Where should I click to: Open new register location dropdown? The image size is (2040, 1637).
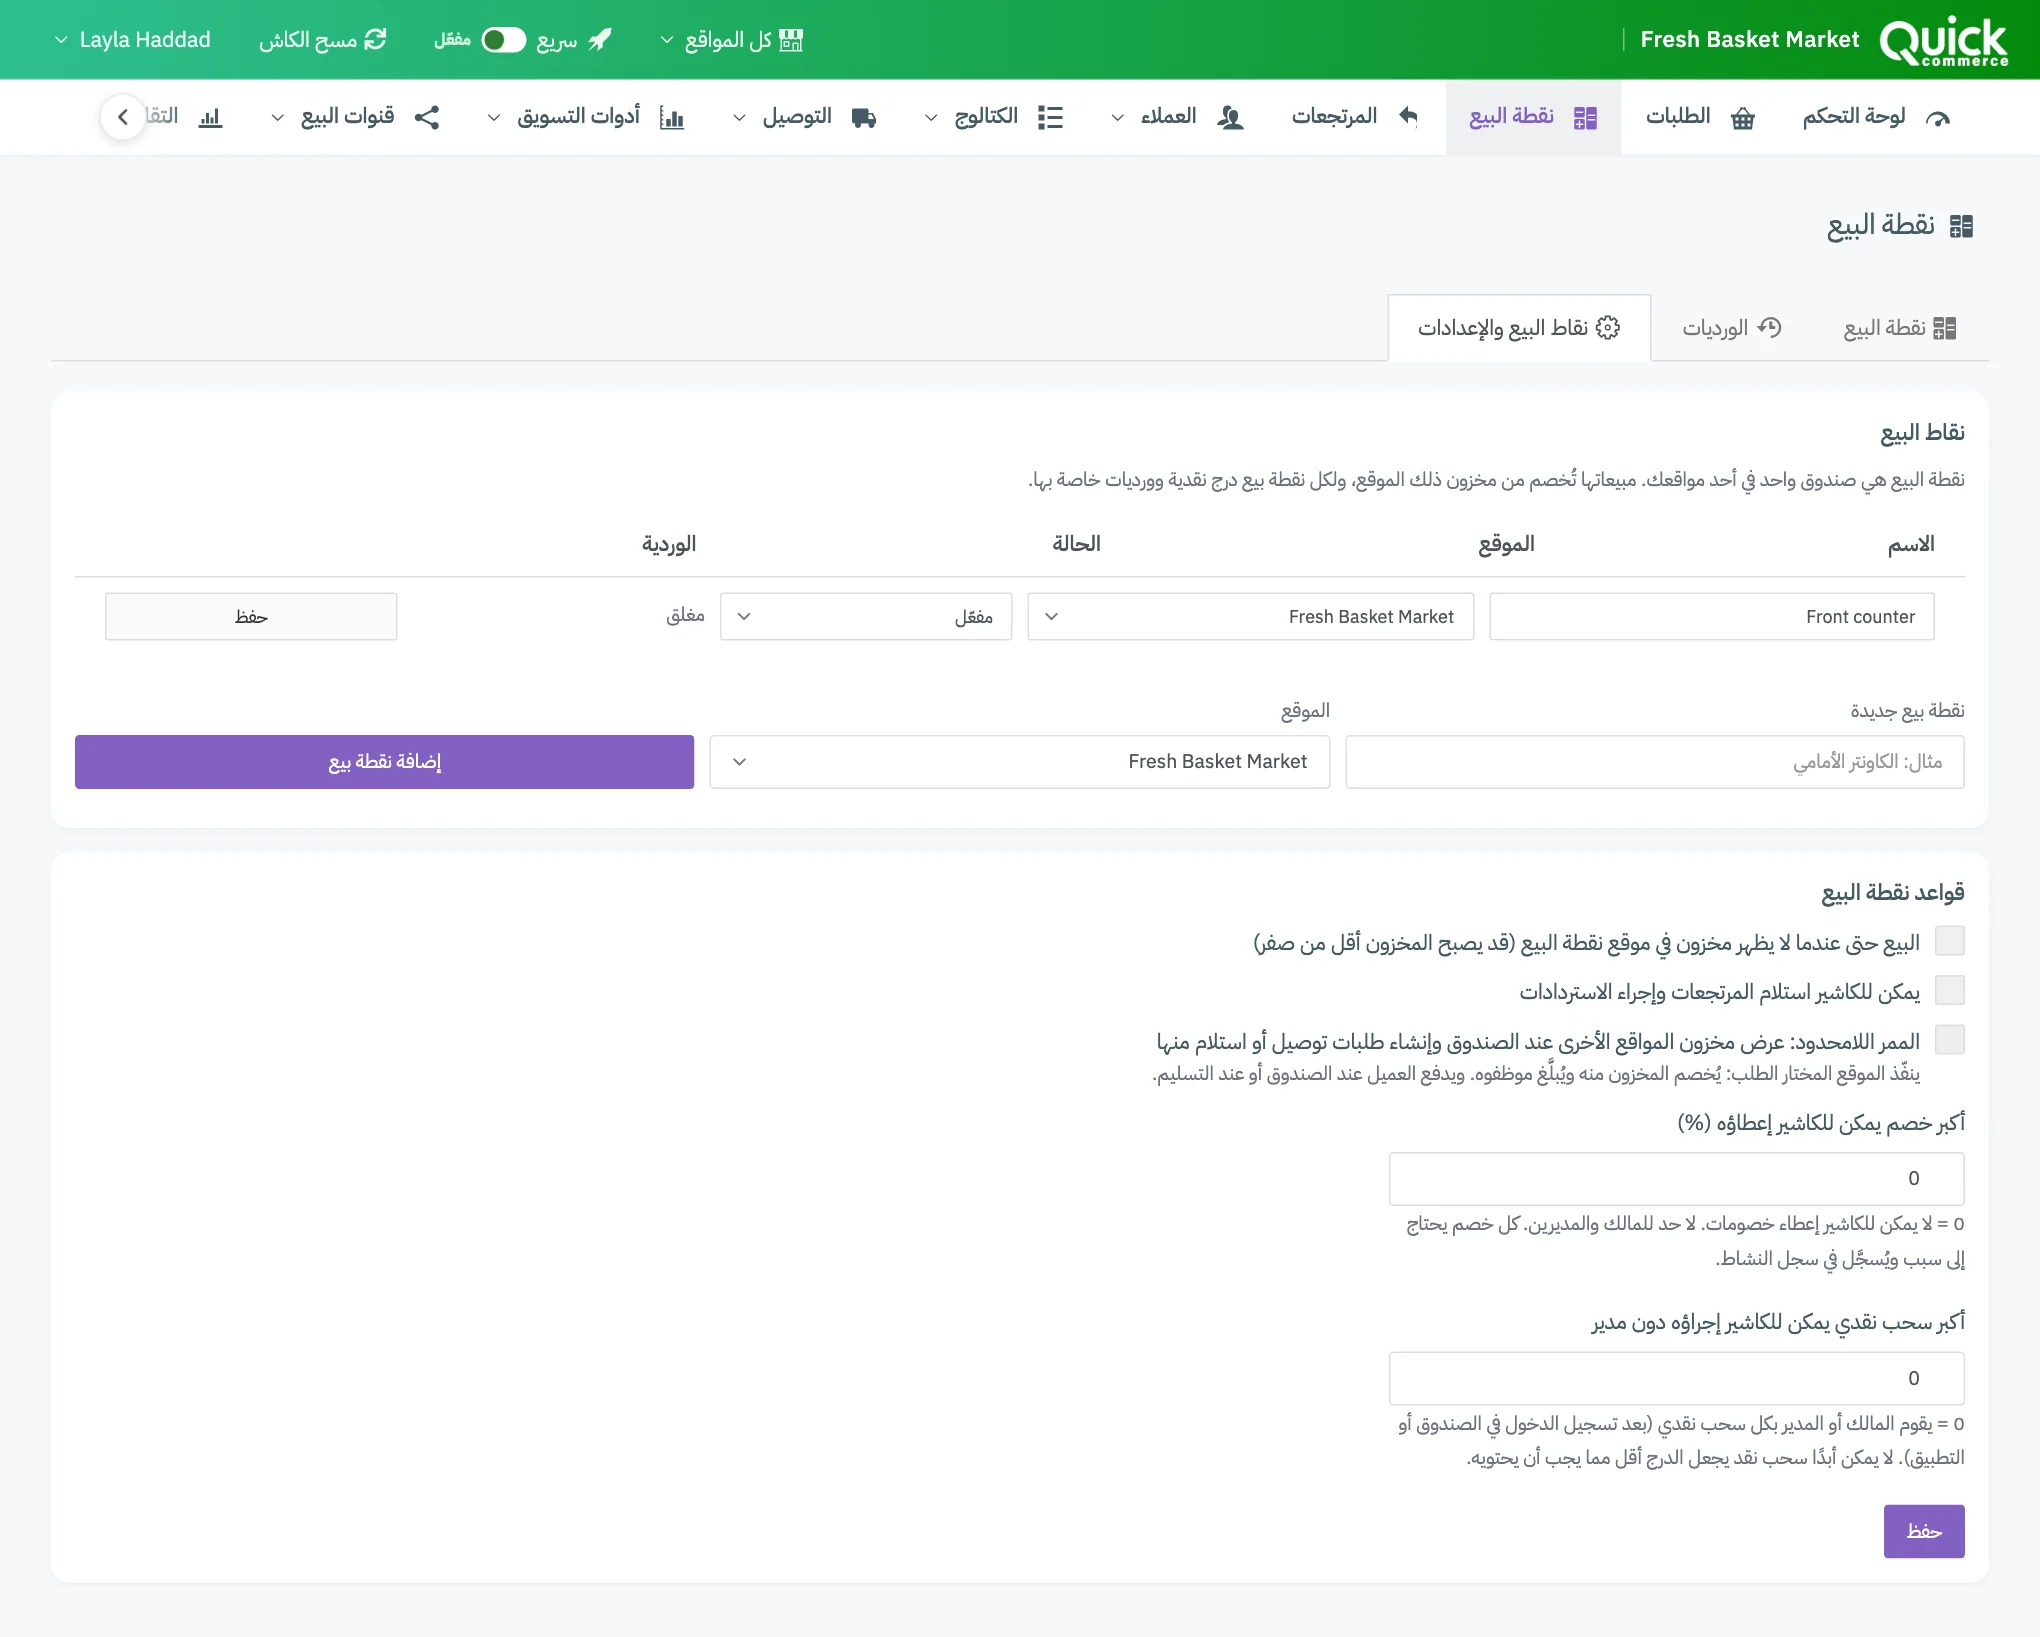click(1019, 762)
